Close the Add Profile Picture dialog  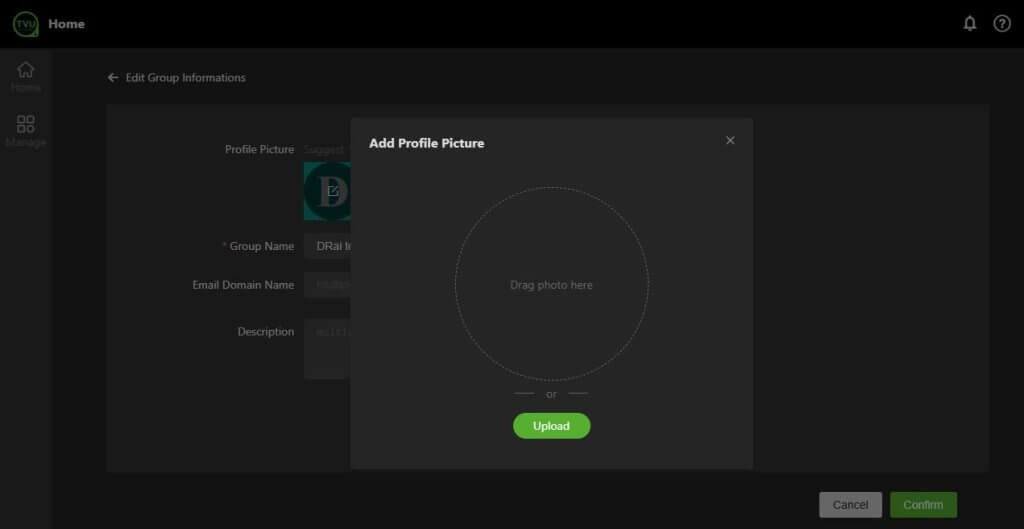pos(730,141)
